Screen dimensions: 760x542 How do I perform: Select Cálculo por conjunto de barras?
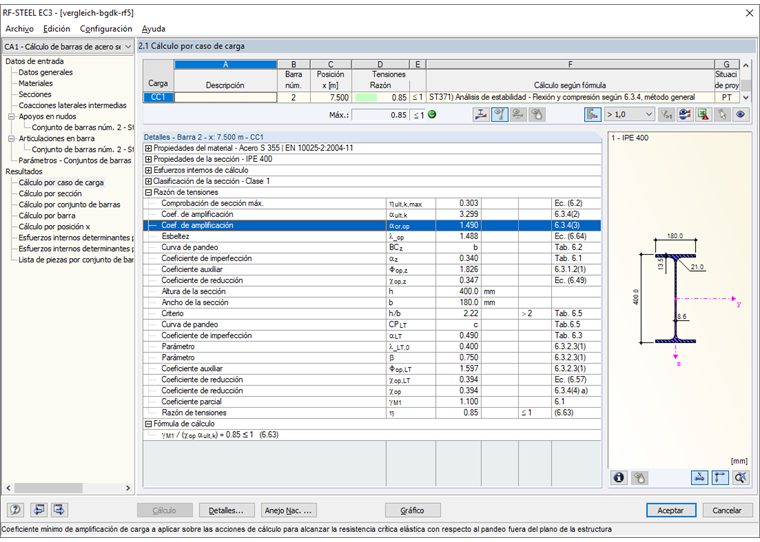point(69,205)
